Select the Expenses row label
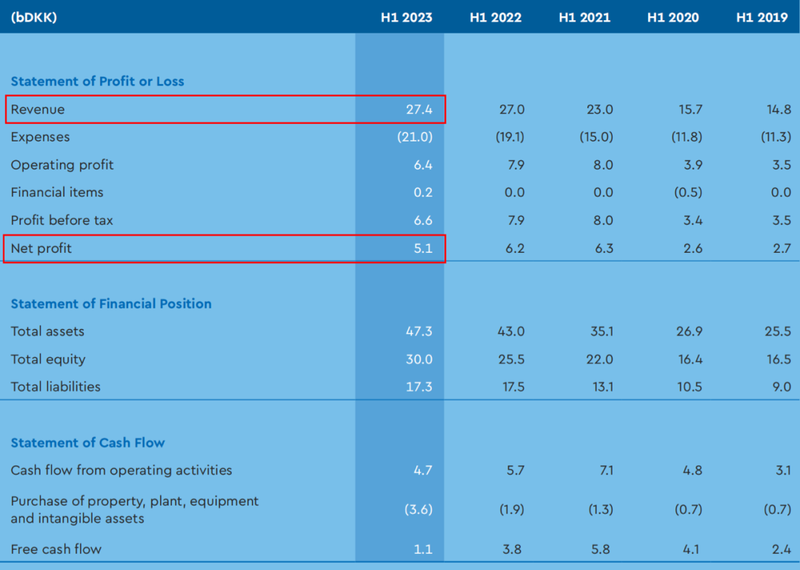Viewport: 800px width, 570px height. (x=40, y=137)
